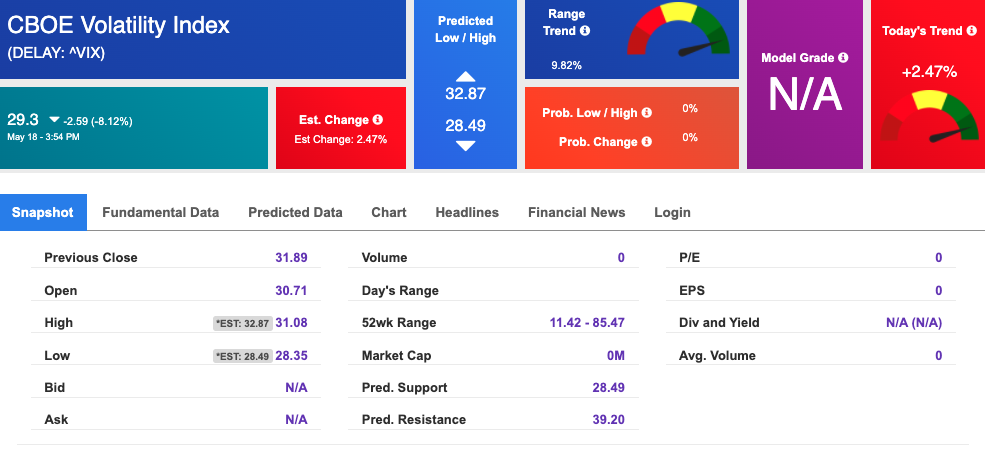985x476 pixels.
Task: Click the price change down triangle
Action: (54, 119)
